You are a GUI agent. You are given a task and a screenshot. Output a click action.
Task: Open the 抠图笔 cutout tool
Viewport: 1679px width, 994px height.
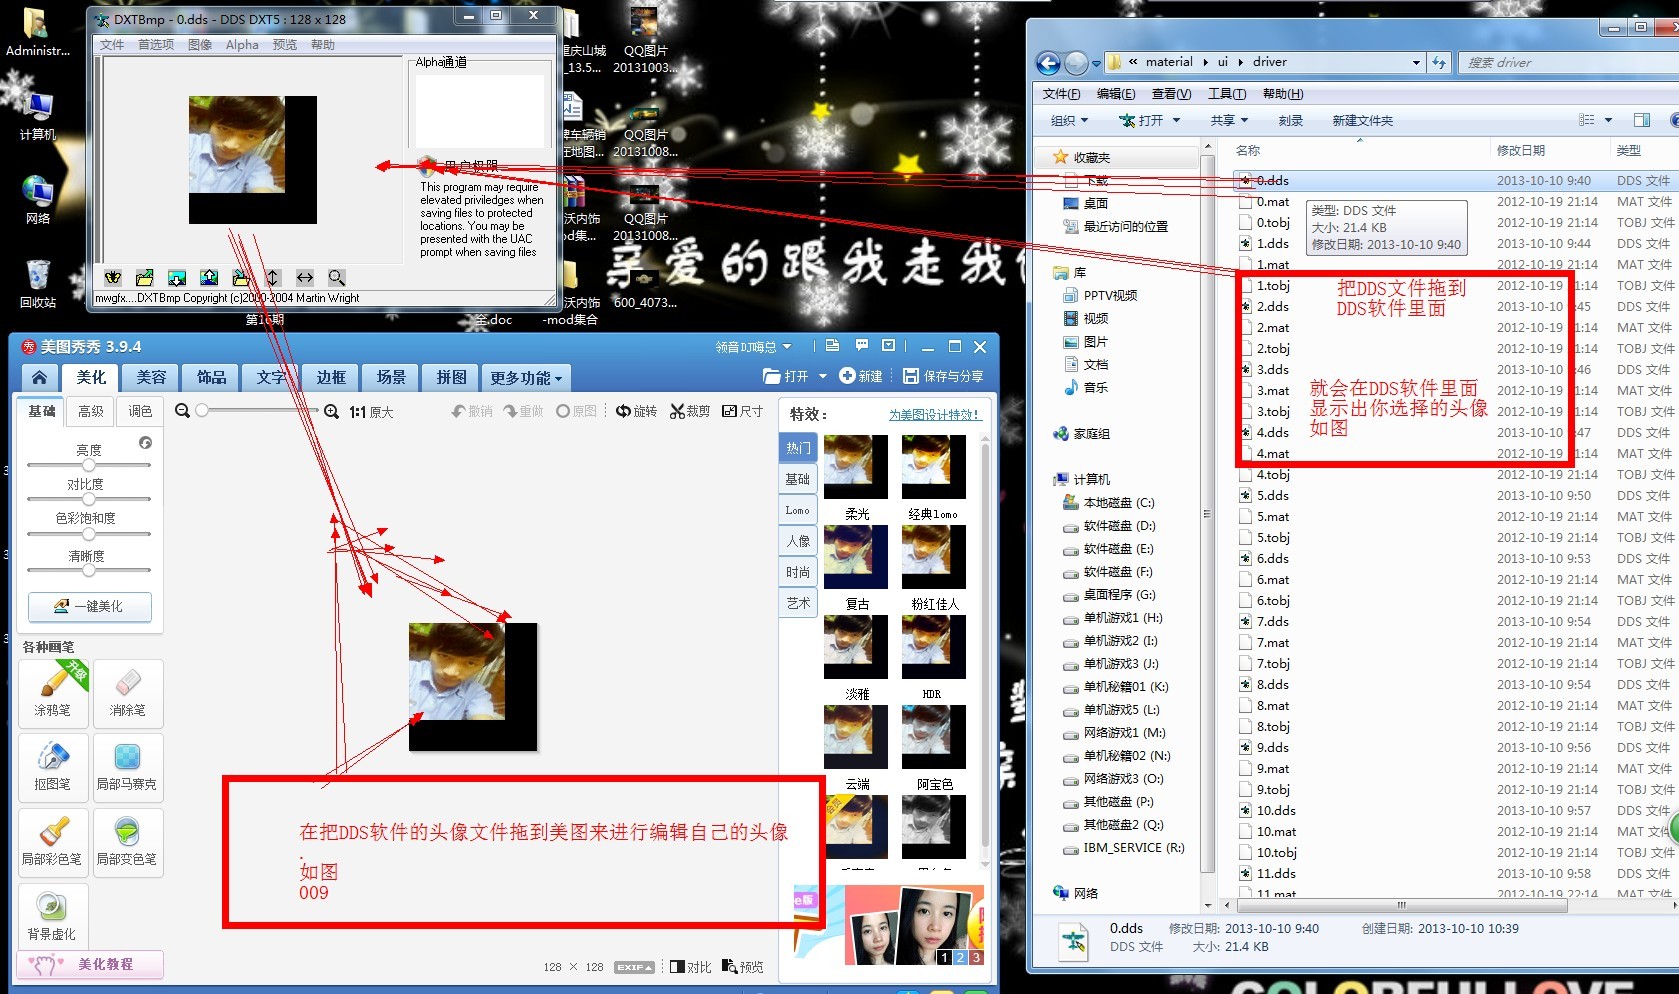(53, 766)
